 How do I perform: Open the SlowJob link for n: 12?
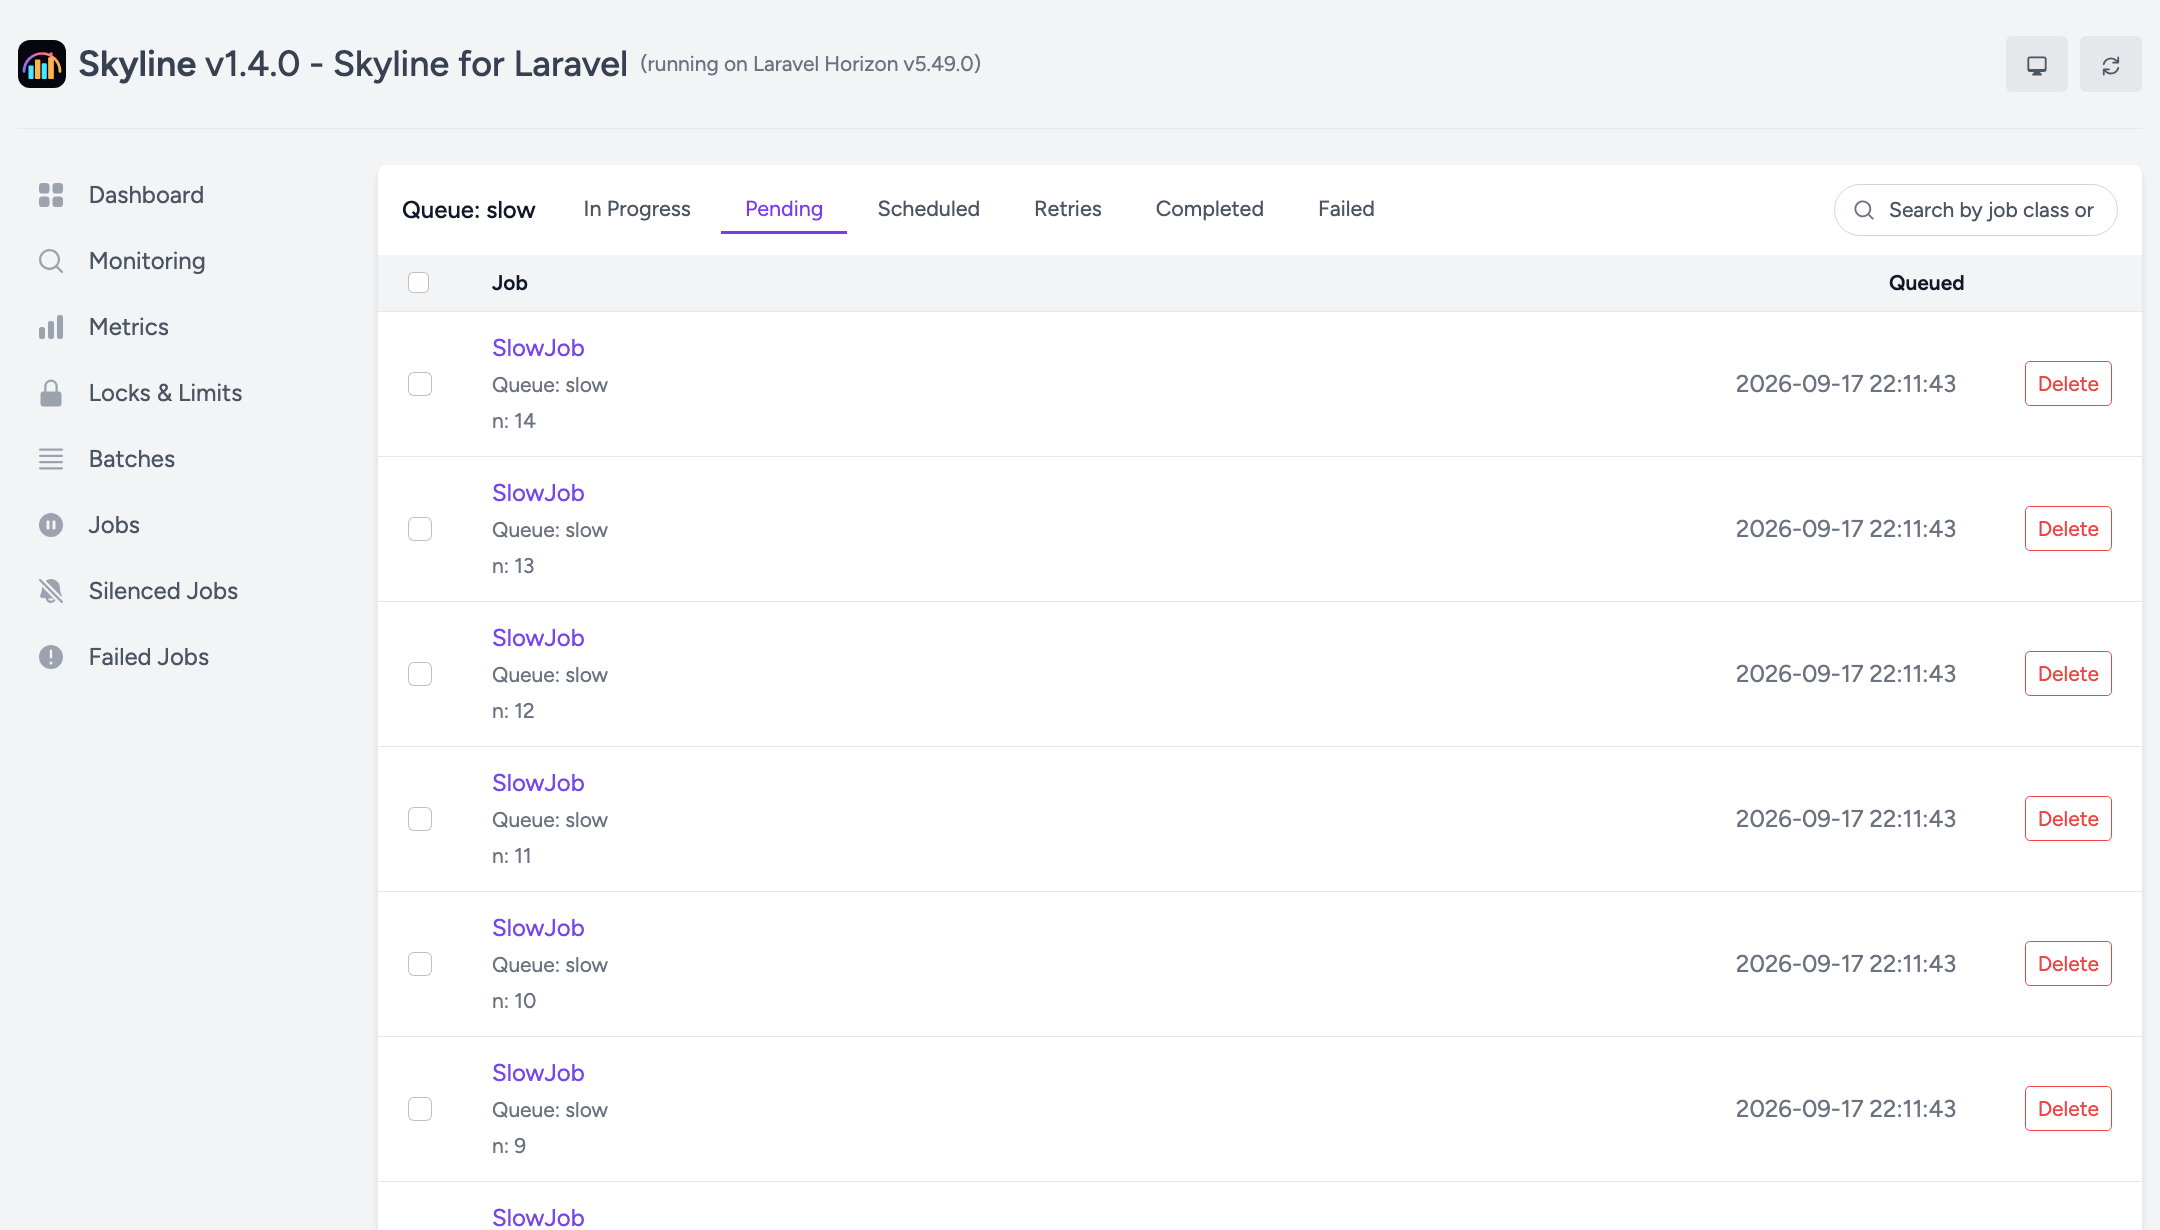538,638
